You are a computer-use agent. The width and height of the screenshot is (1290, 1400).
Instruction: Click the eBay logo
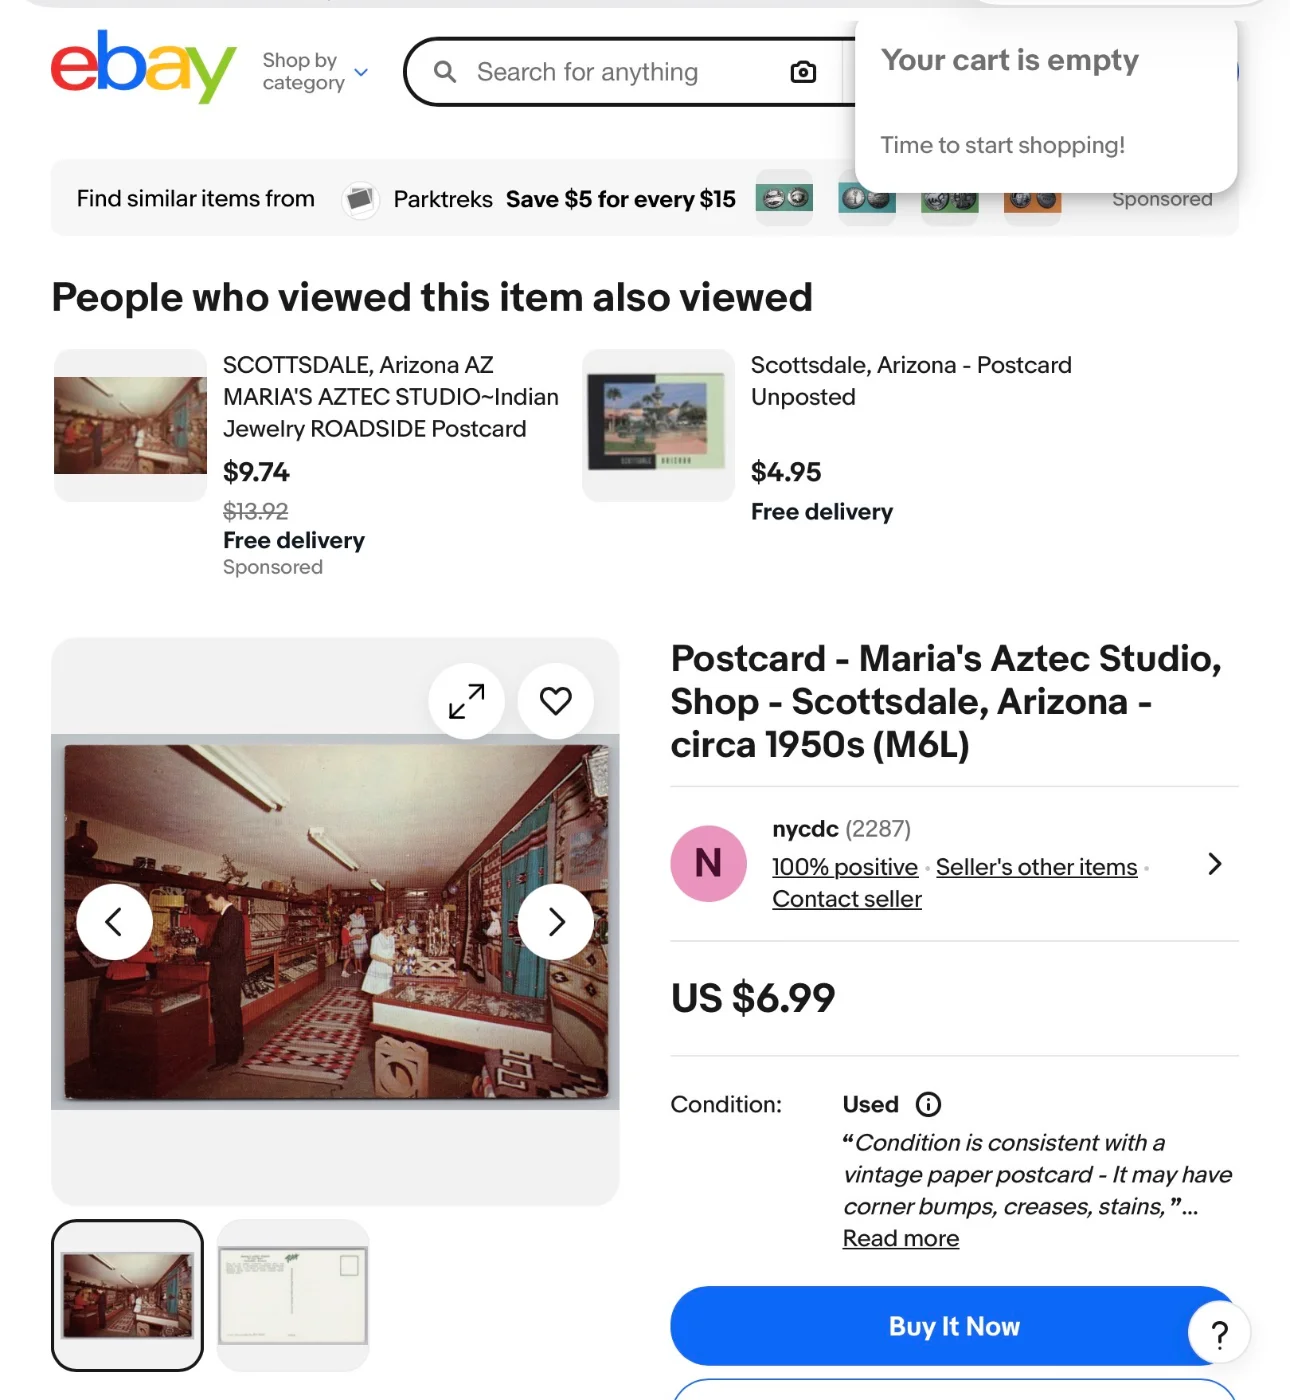[x=143, y=67]
